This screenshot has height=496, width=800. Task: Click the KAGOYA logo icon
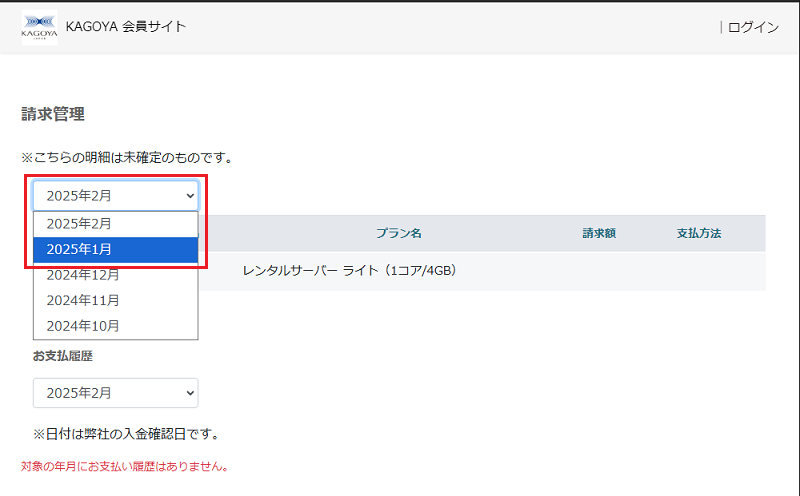[39, 28]
